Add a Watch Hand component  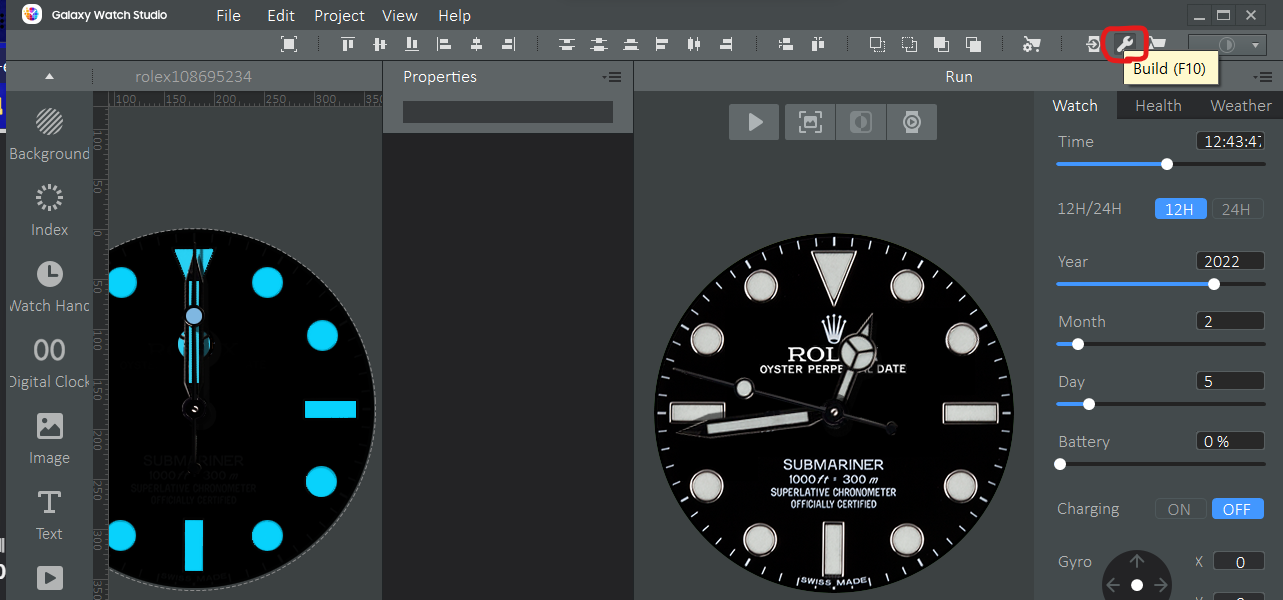49,286
